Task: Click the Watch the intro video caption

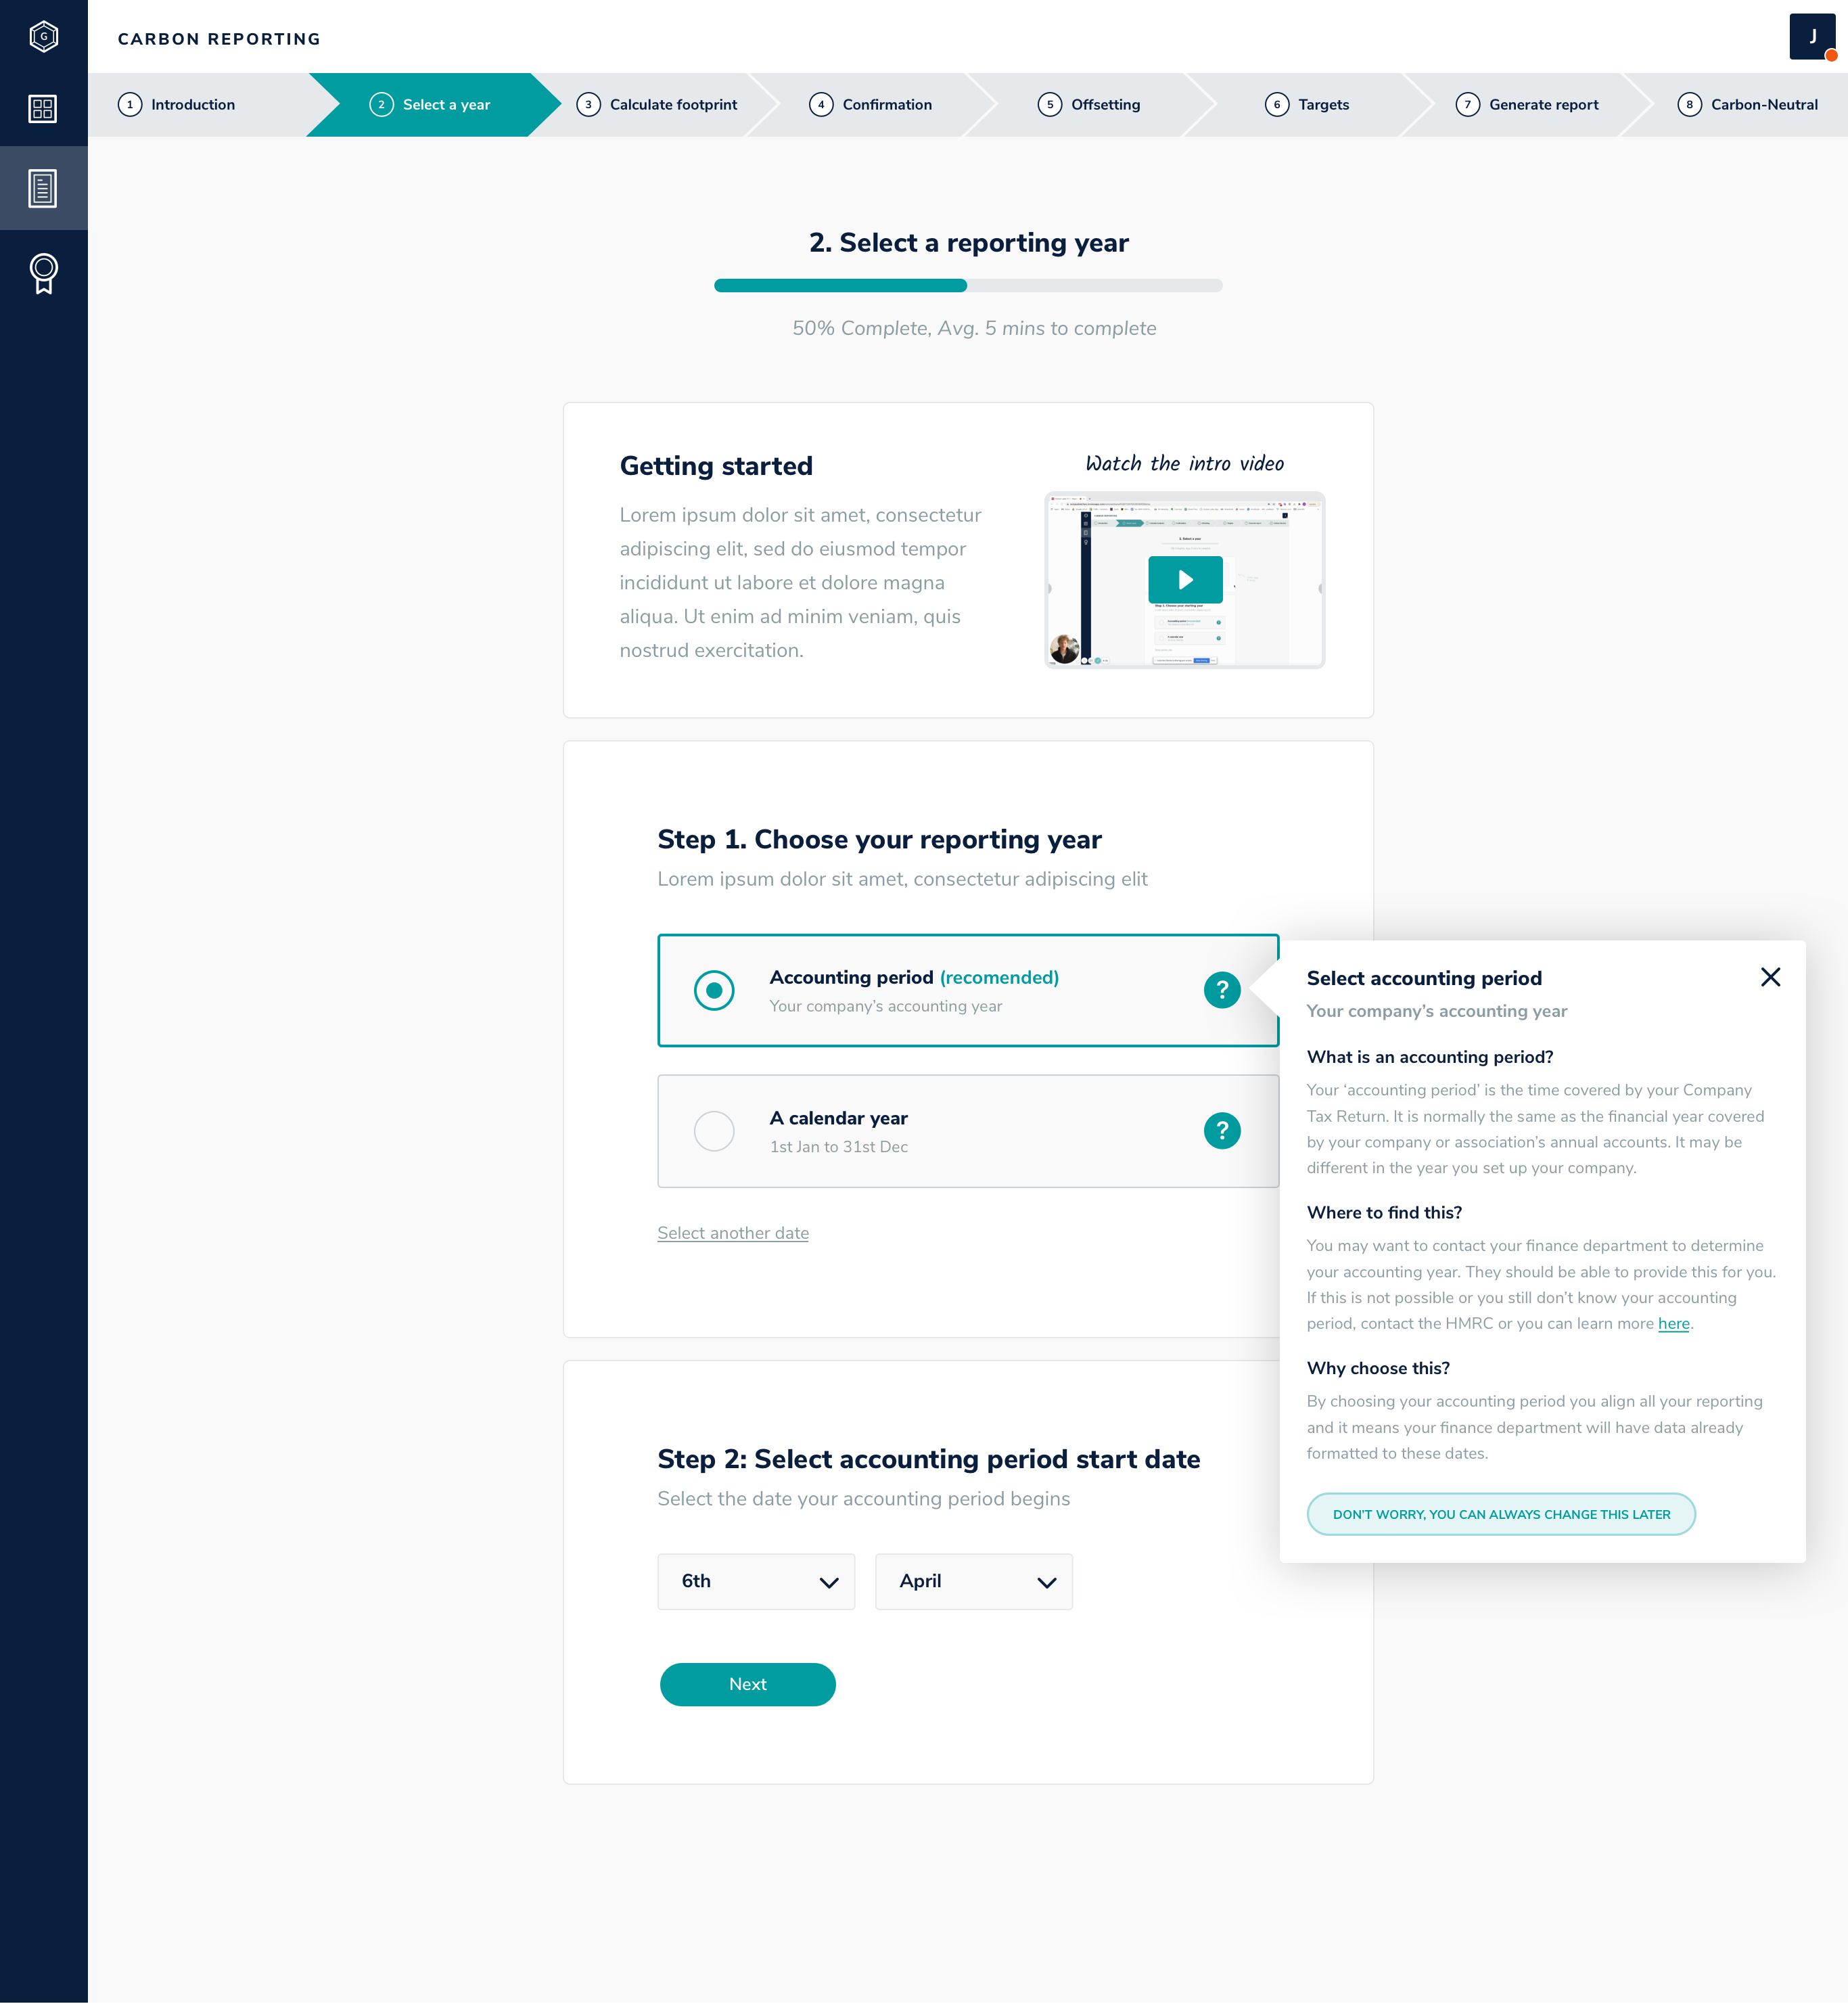Action: 1185,463
